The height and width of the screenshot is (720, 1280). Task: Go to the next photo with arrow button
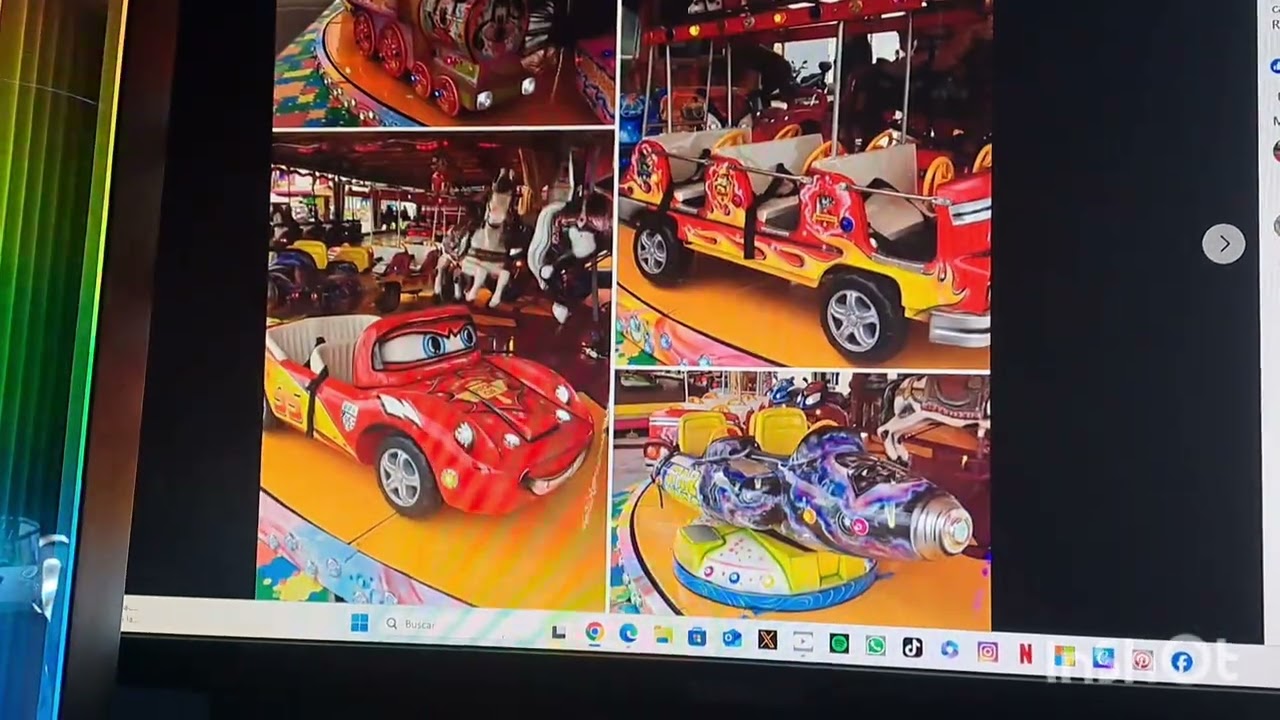click(x=1223, y=243)
